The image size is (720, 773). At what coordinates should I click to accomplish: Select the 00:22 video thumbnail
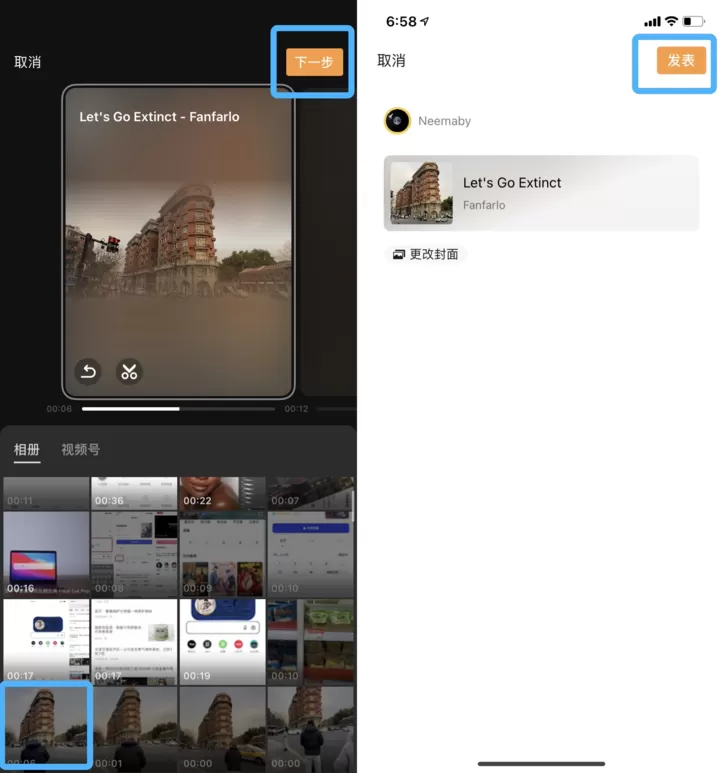point(222,493)
